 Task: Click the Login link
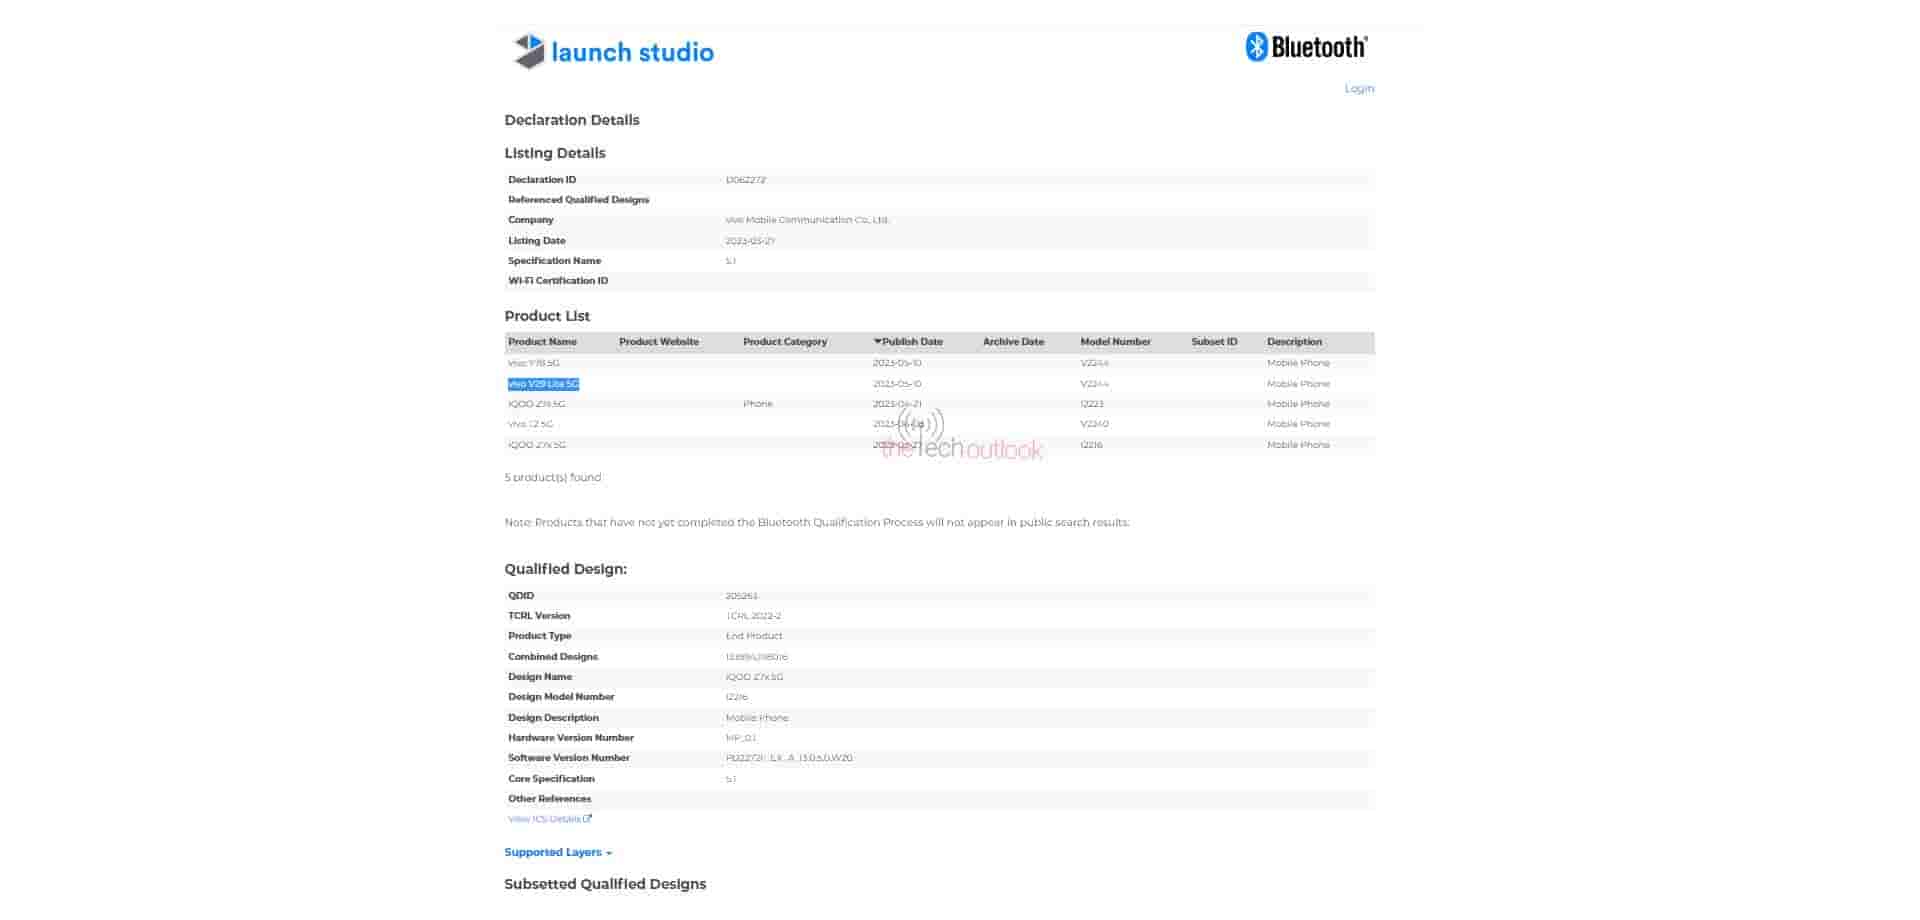pos(1358,89)
